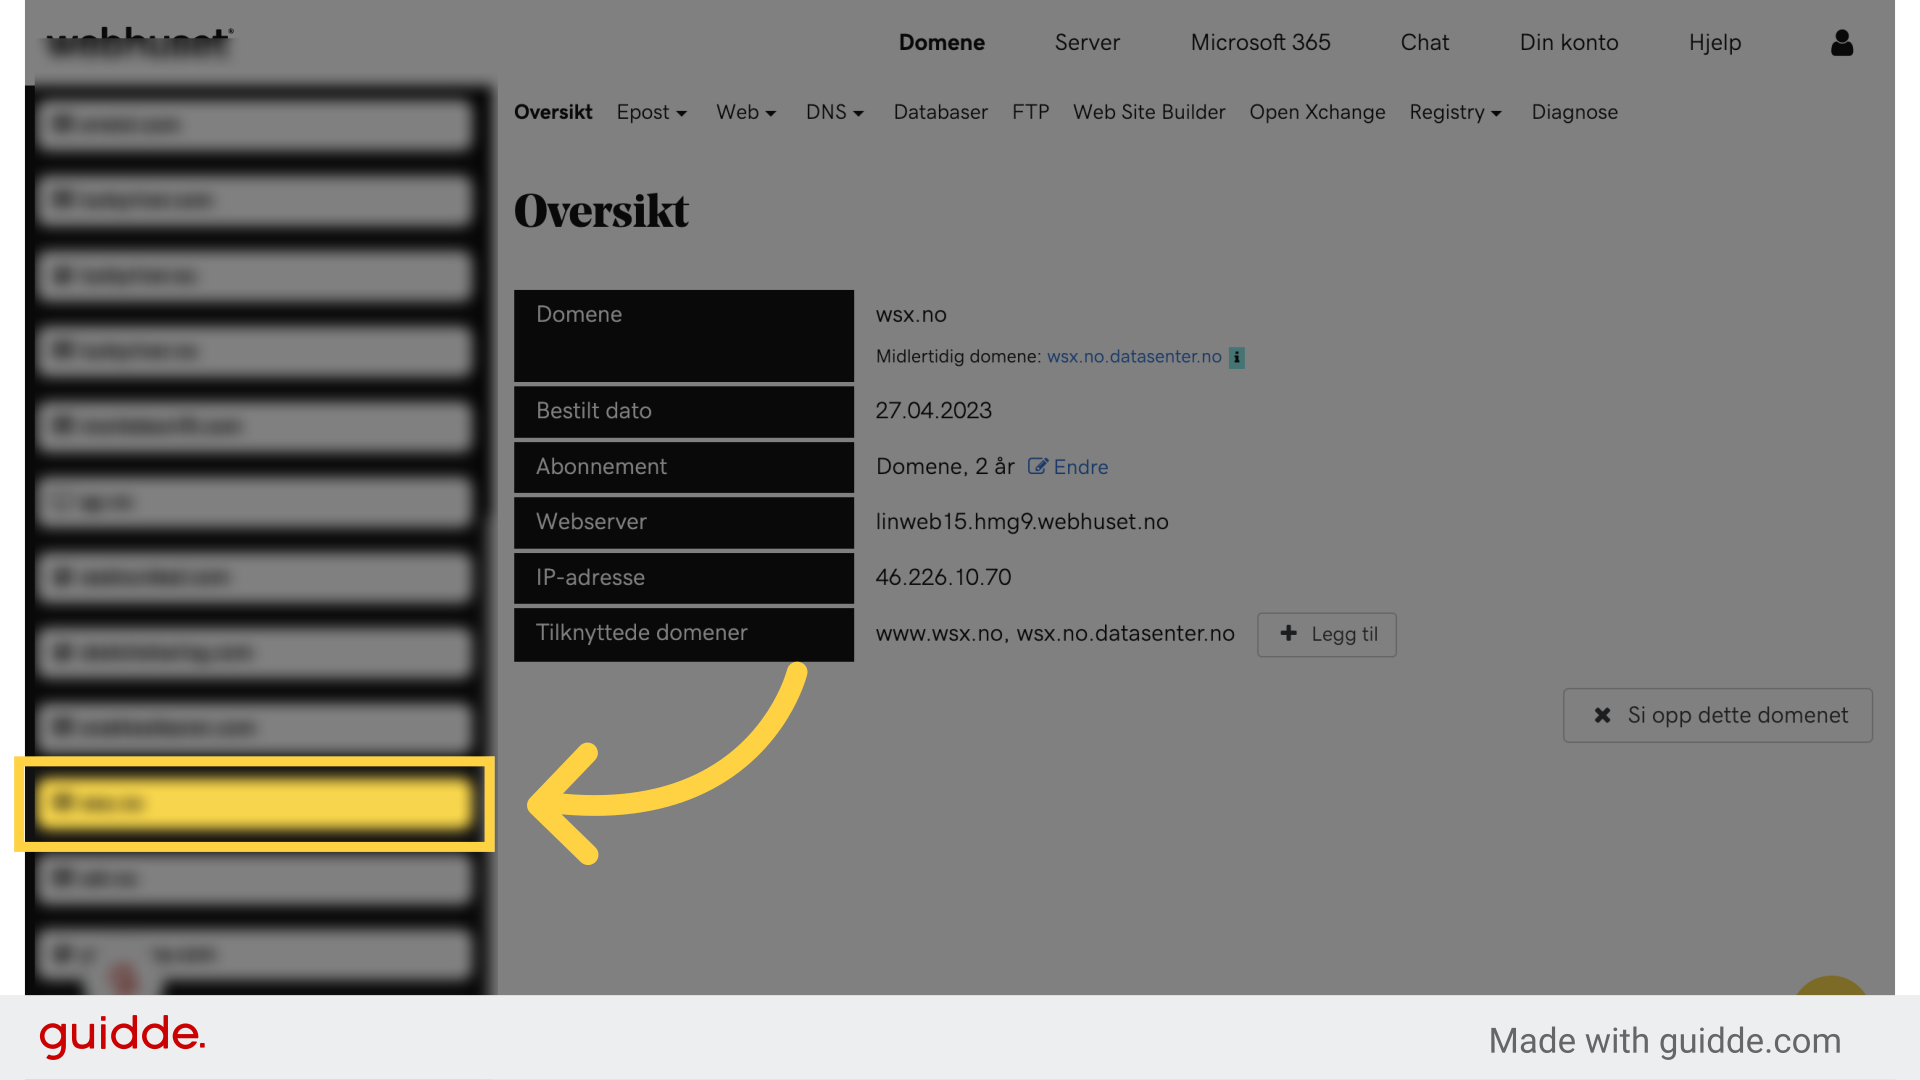Click the webhuset logo
Screen dimensions: 1920x1080
pos(140,42)
